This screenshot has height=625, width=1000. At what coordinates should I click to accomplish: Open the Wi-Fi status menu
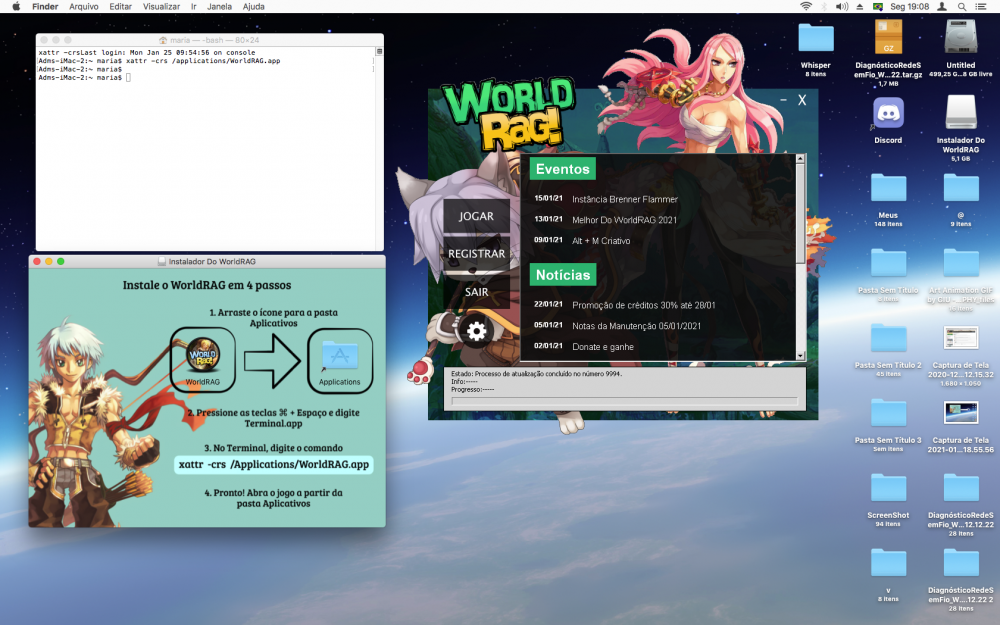tap(806, 6)
